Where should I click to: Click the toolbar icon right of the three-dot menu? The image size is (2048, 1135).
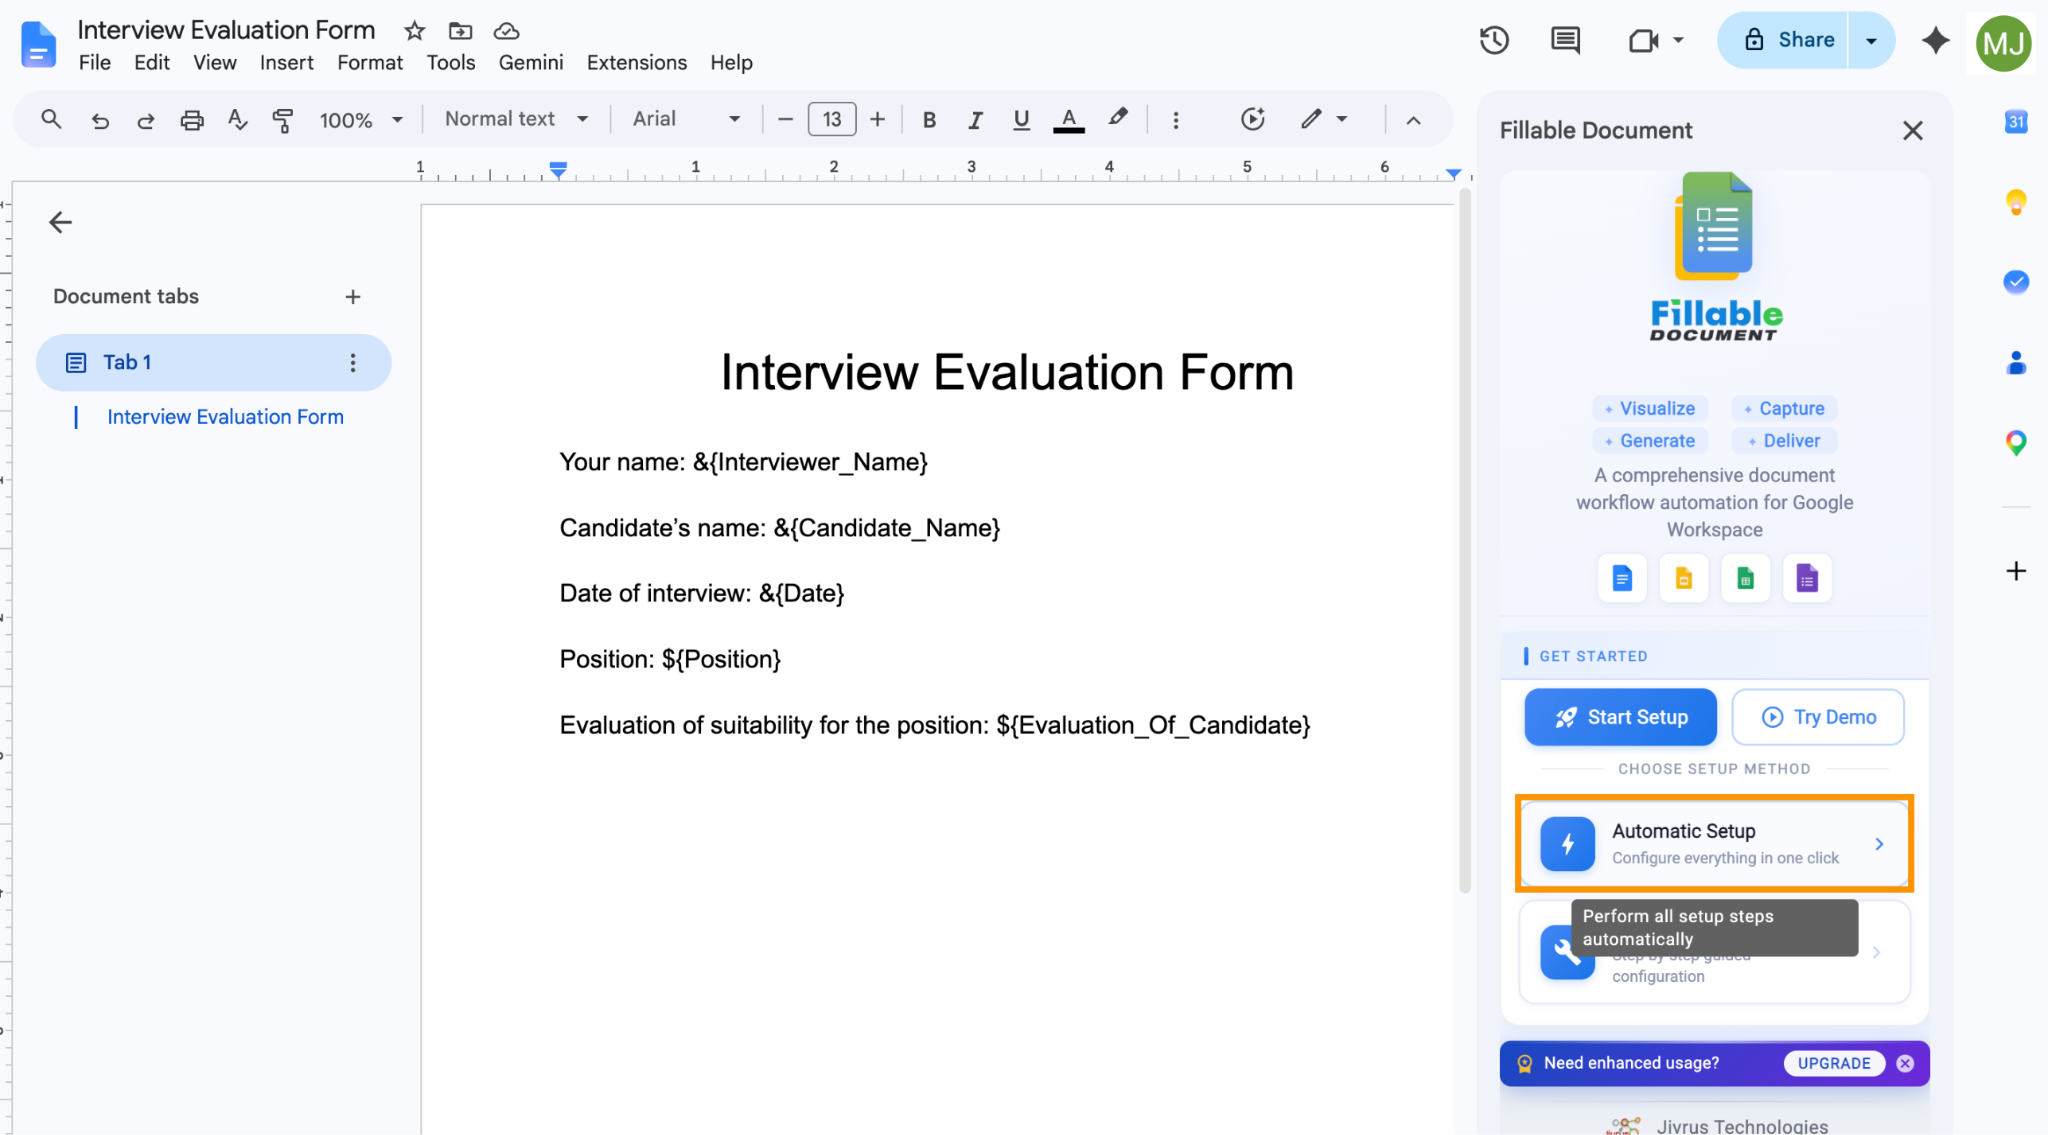click(1253, 119)
